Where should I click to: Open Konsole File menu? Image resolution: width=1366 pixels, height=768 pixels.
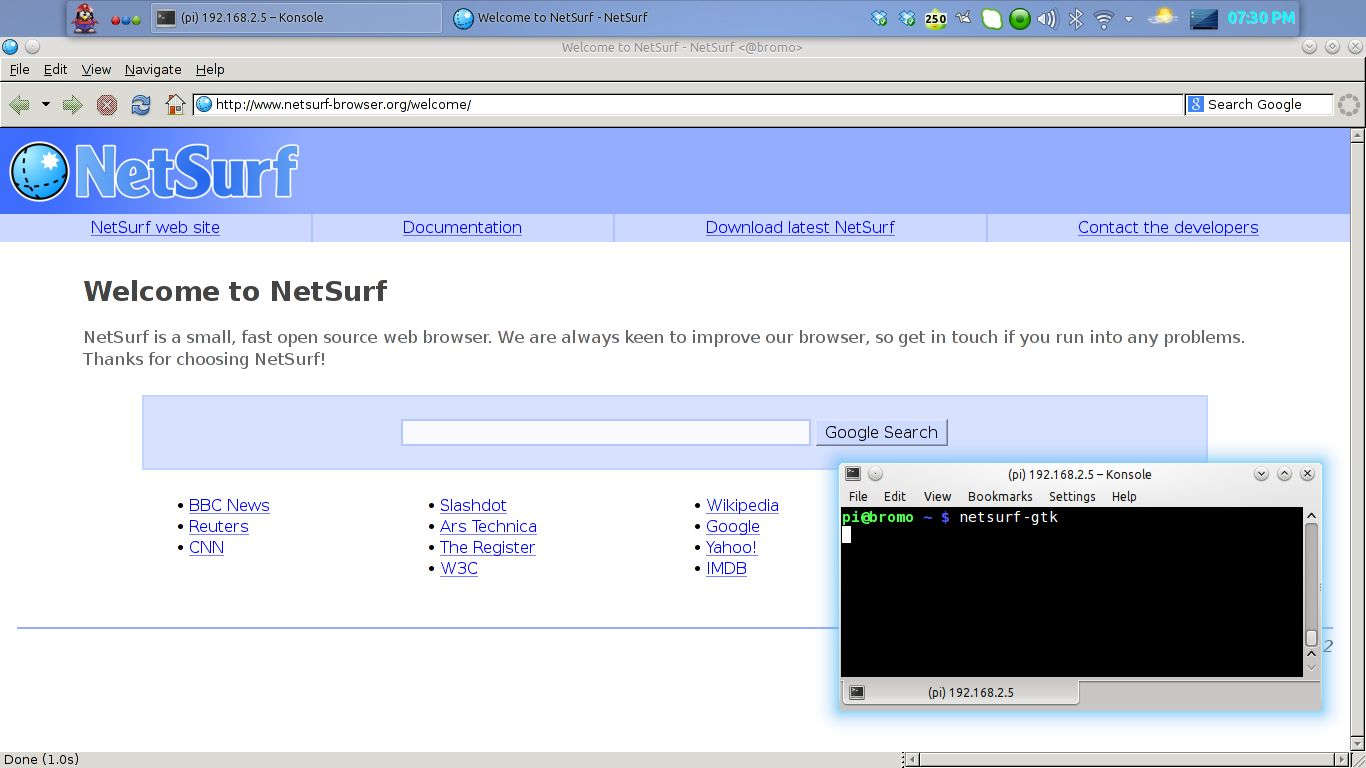point(858,496)
